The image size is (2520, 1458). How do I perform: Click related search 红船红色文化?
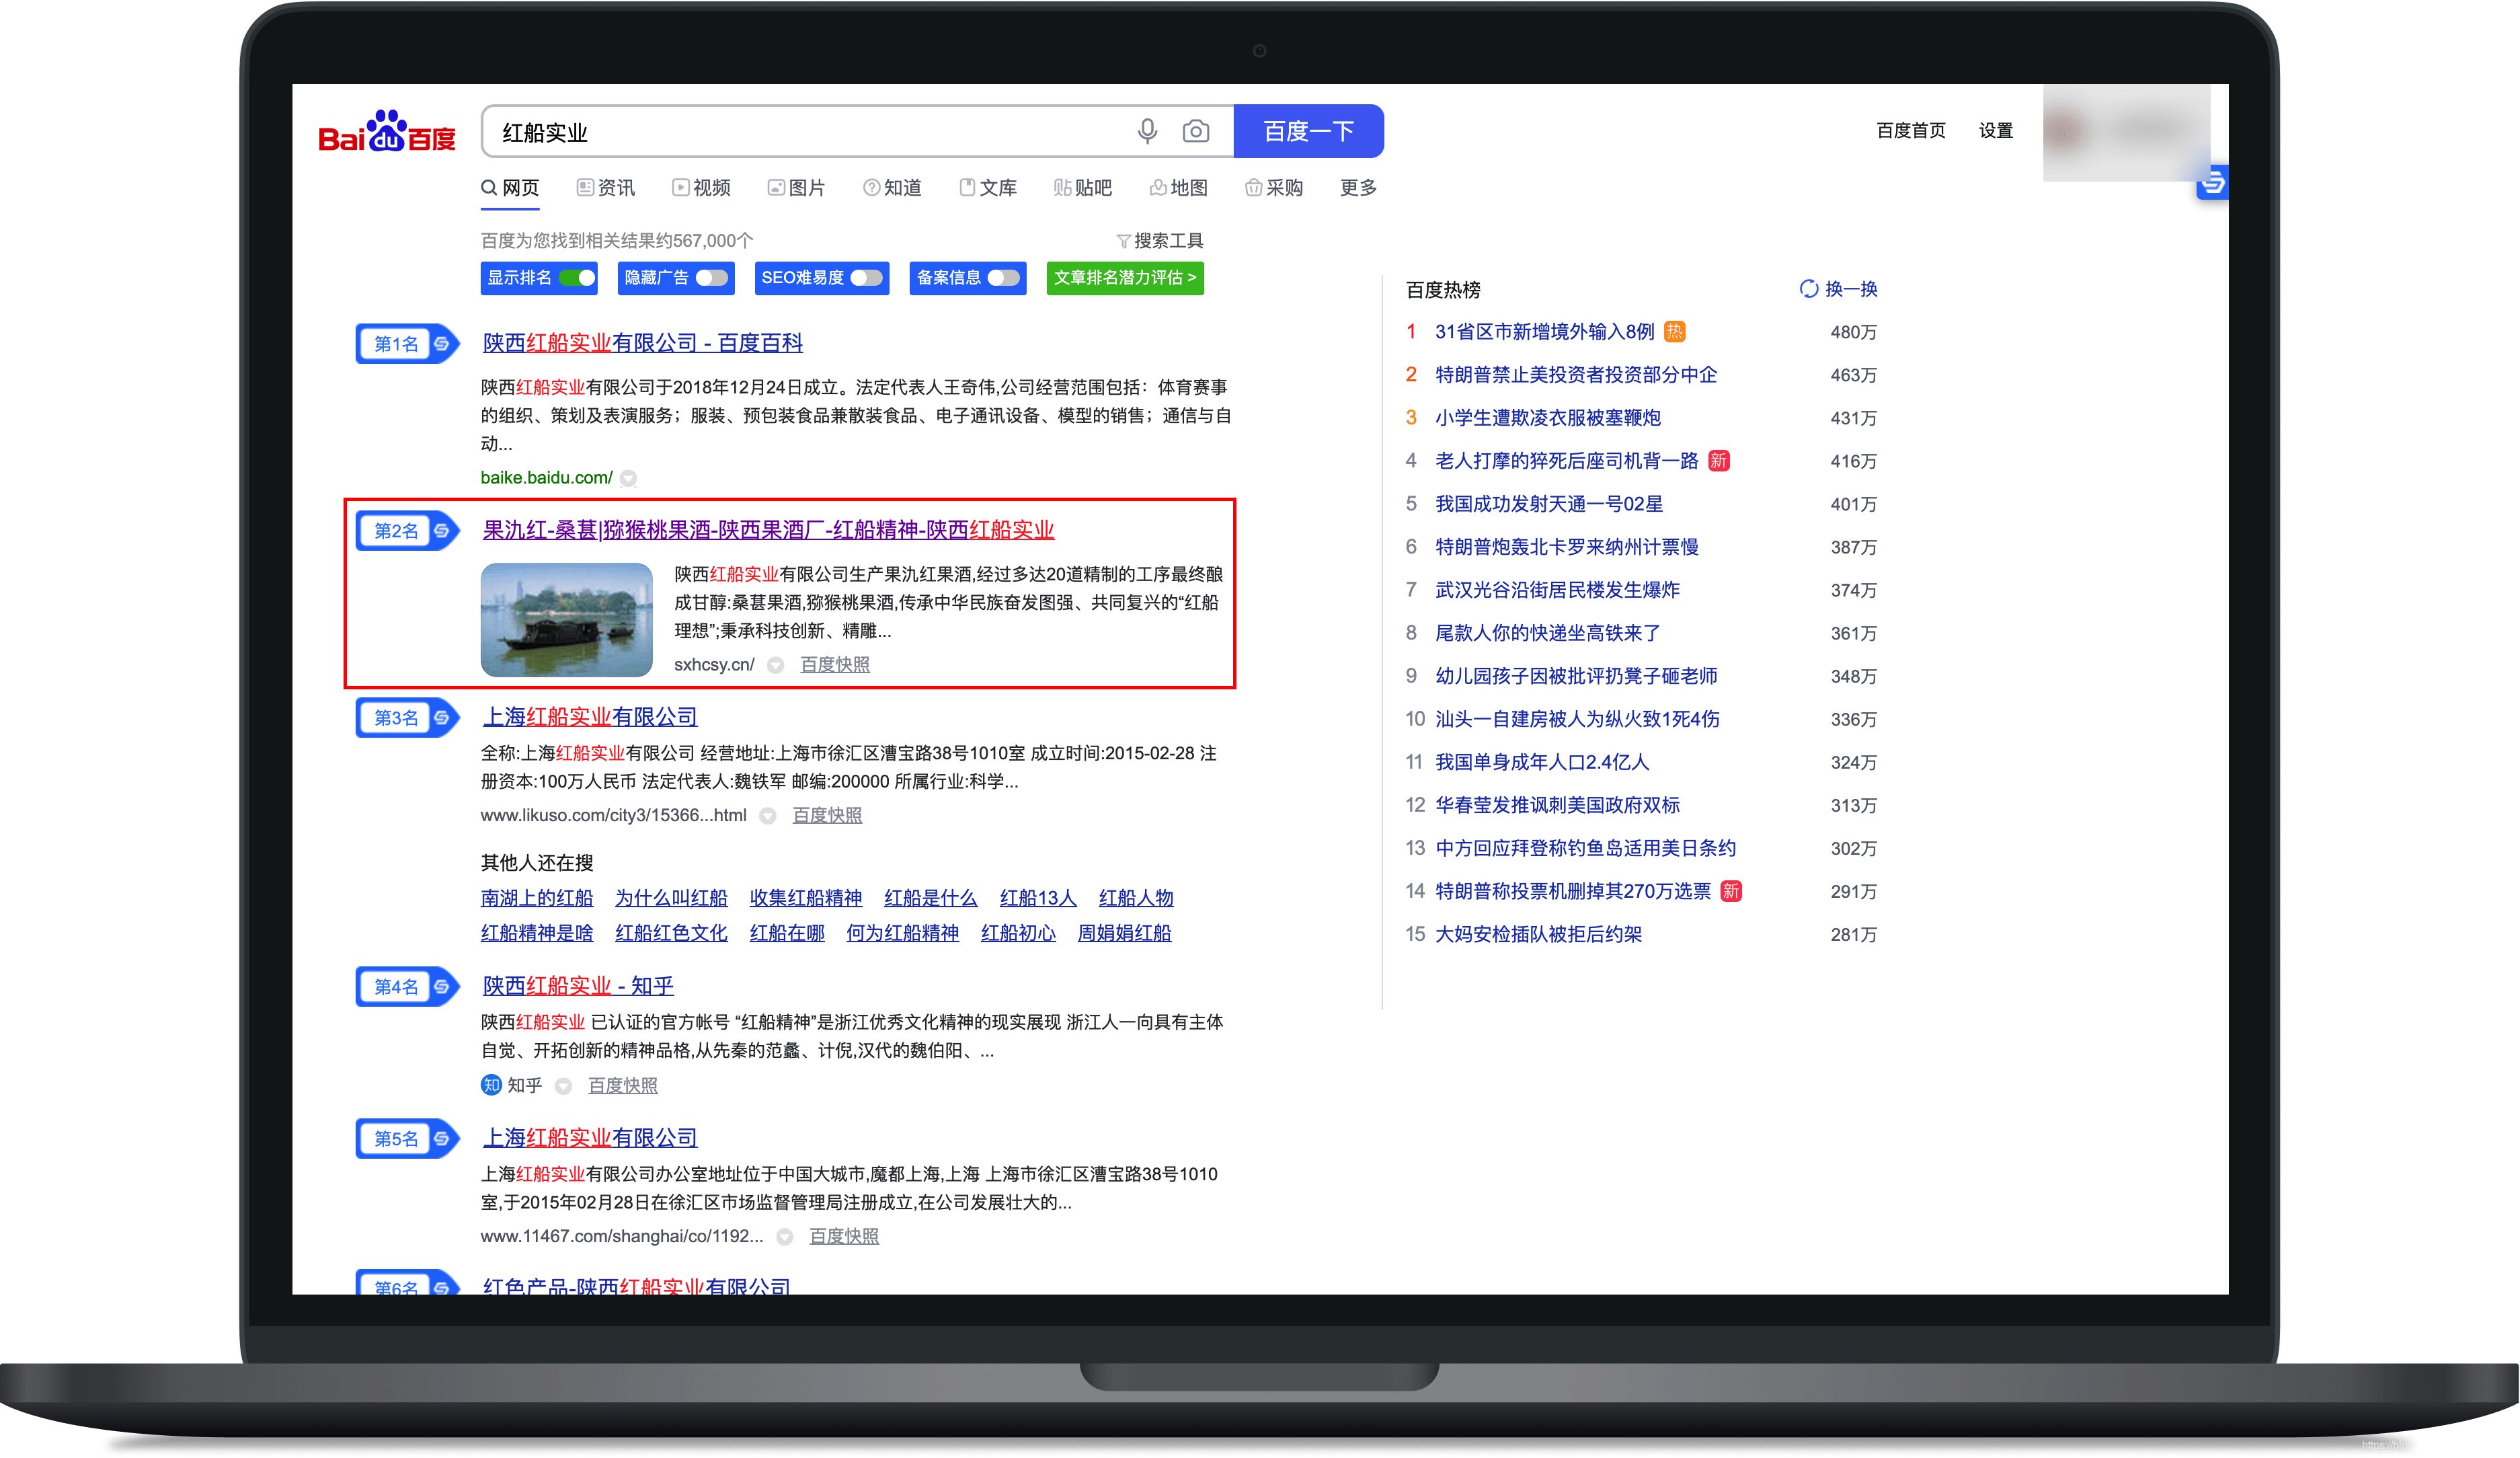coord(671,934)
